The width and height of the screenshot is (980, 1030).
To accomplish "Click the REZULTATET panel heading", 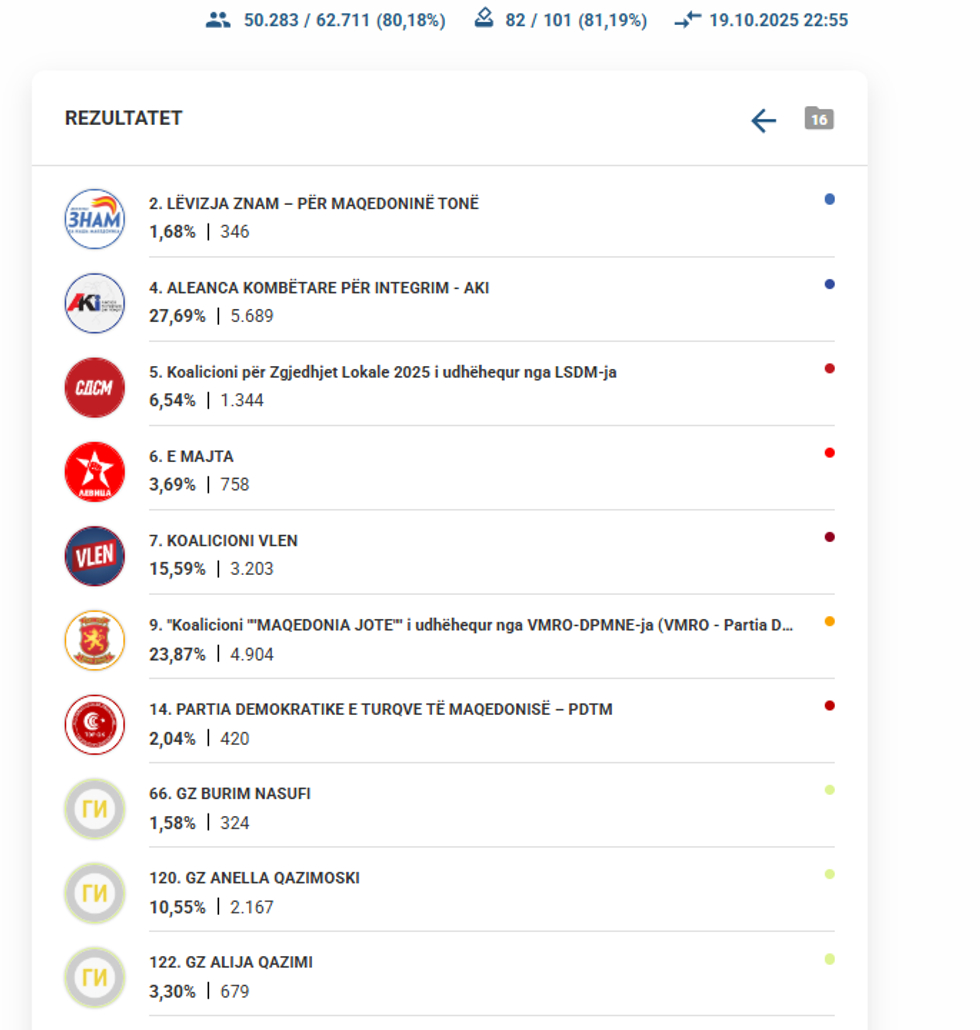I will coord(124,118).
